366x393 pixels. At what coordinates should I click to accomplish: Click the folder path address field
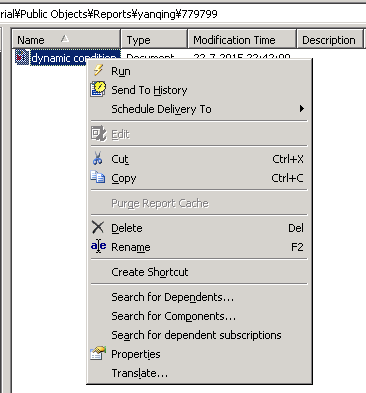tap(183, 14)
